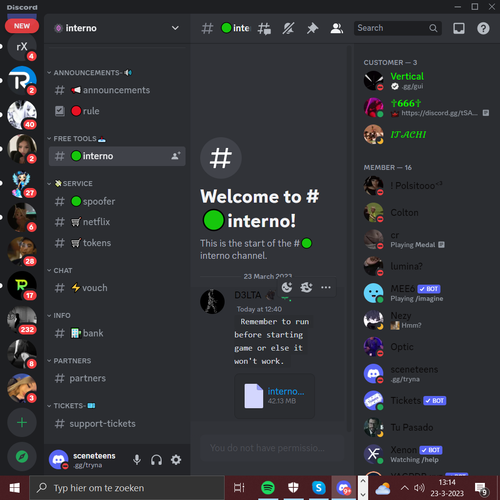Open pinned messages pin icon
Viewport: 500px width, 500px height.
coord(312,29)
